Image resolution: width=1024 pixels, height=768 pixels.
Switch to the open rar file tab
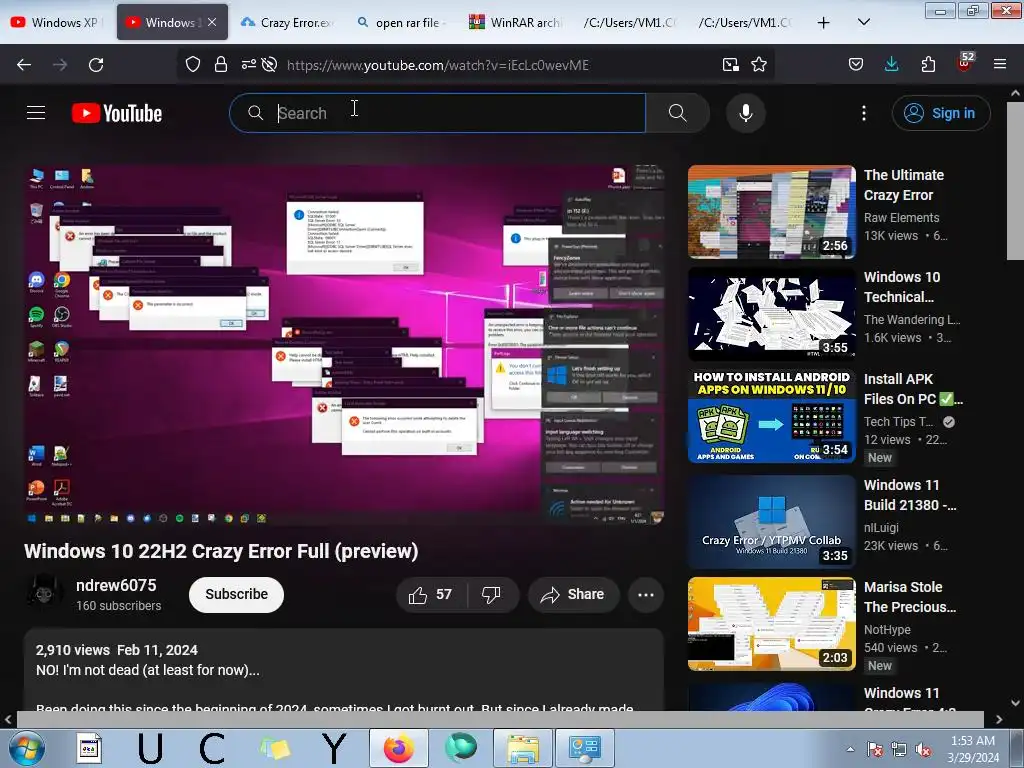click(x=400, y=22)
